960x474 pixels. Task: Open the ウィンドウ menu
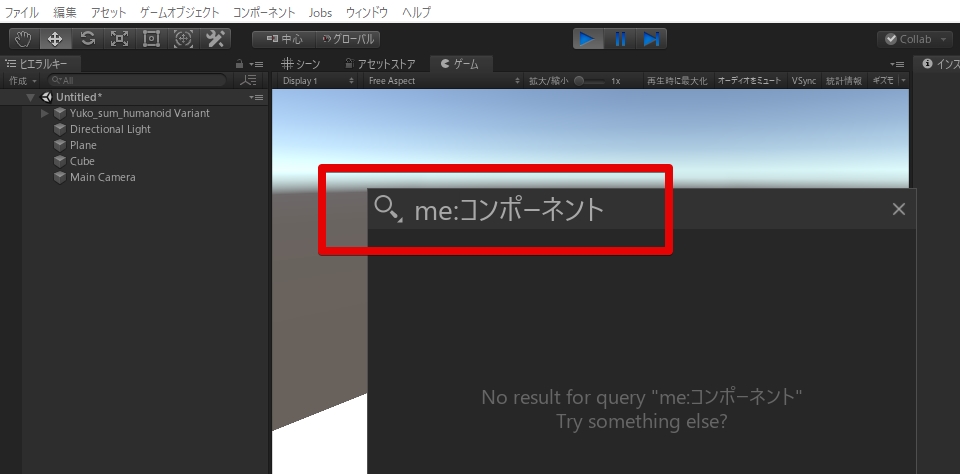[367, 12]
